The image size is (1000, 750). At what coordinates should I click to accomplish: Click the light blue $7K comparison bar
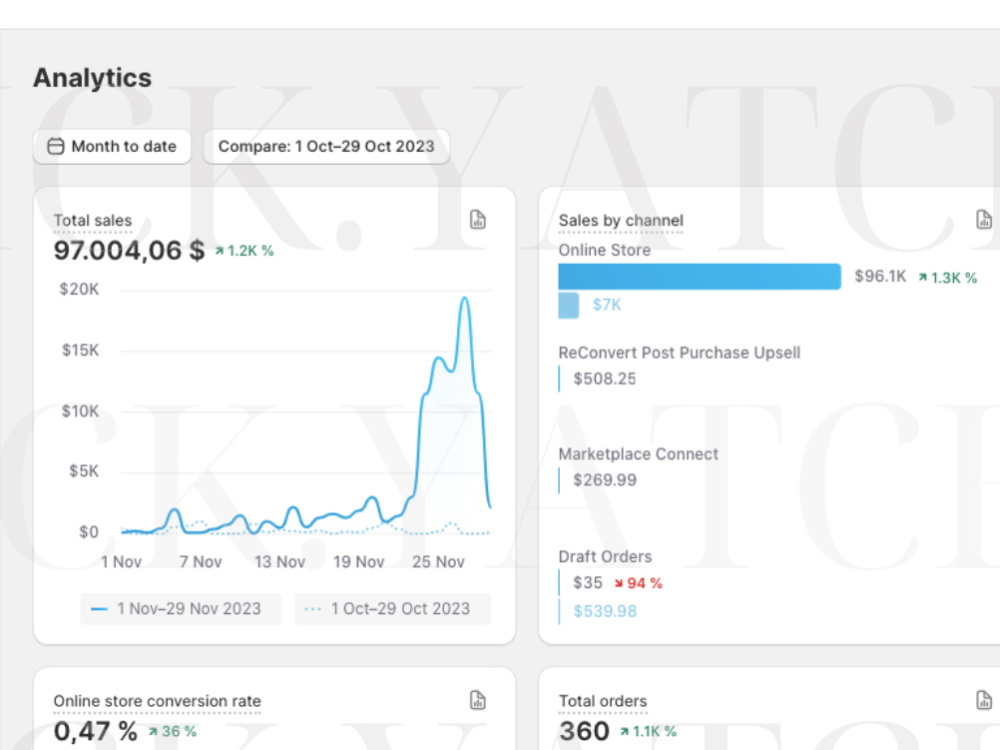[x=569, y=305]
